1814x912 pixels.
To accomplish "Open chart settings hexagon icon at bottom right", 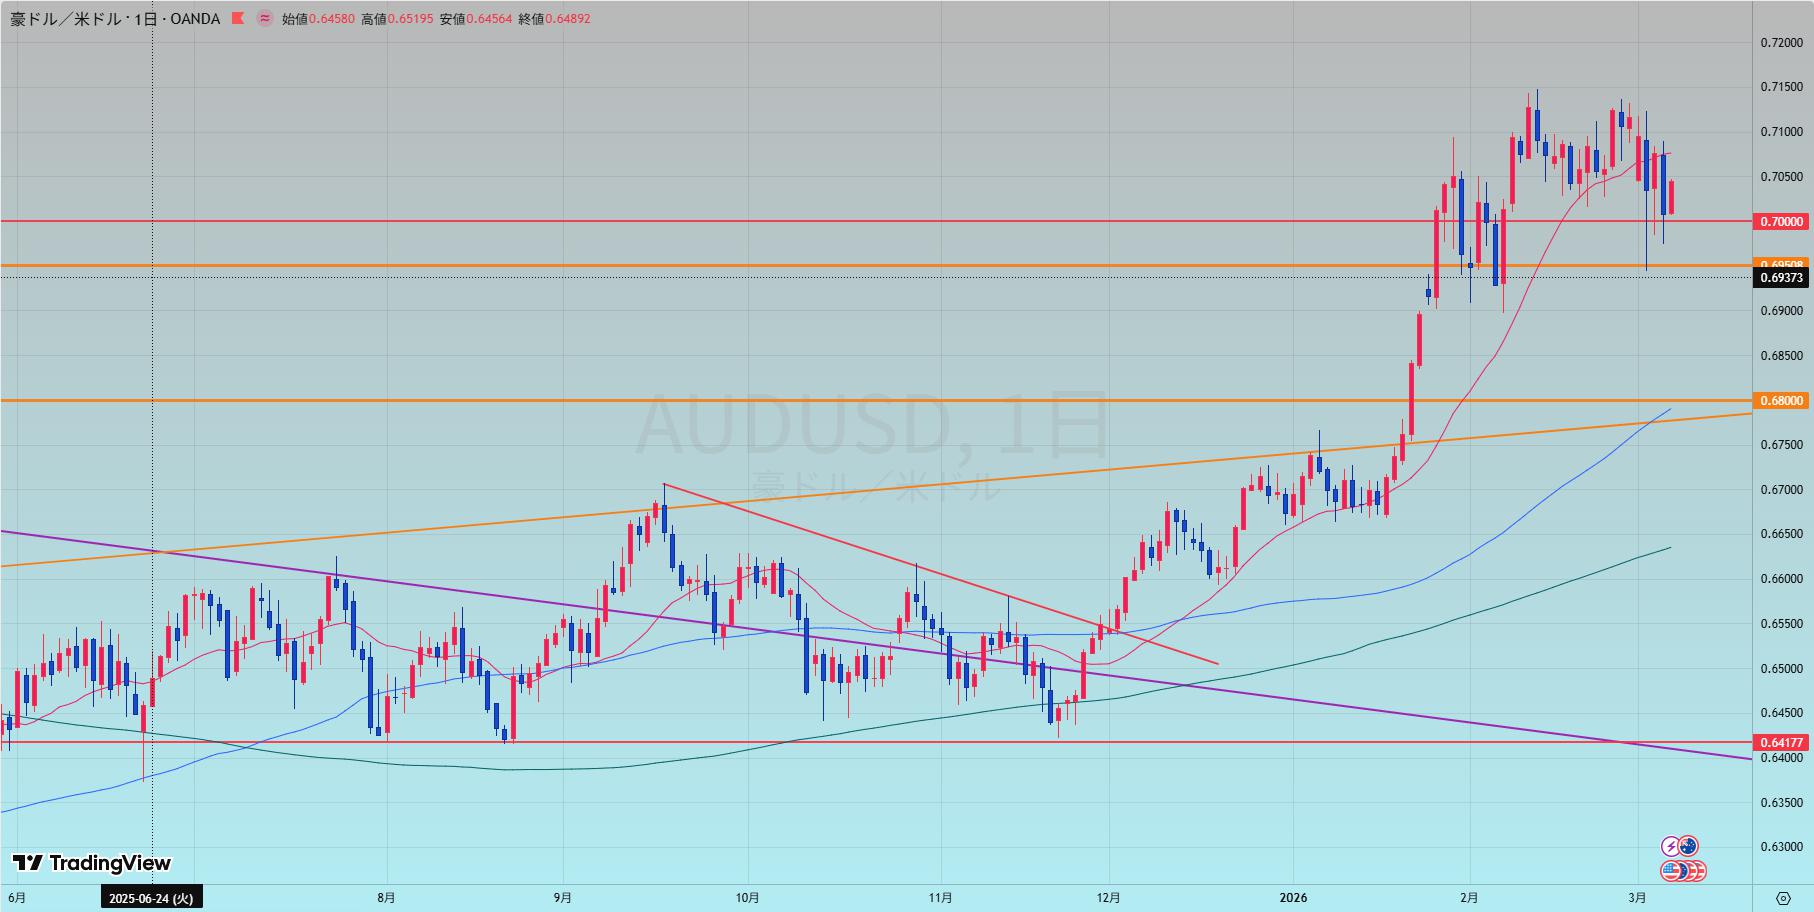I will pos(1783,897).
